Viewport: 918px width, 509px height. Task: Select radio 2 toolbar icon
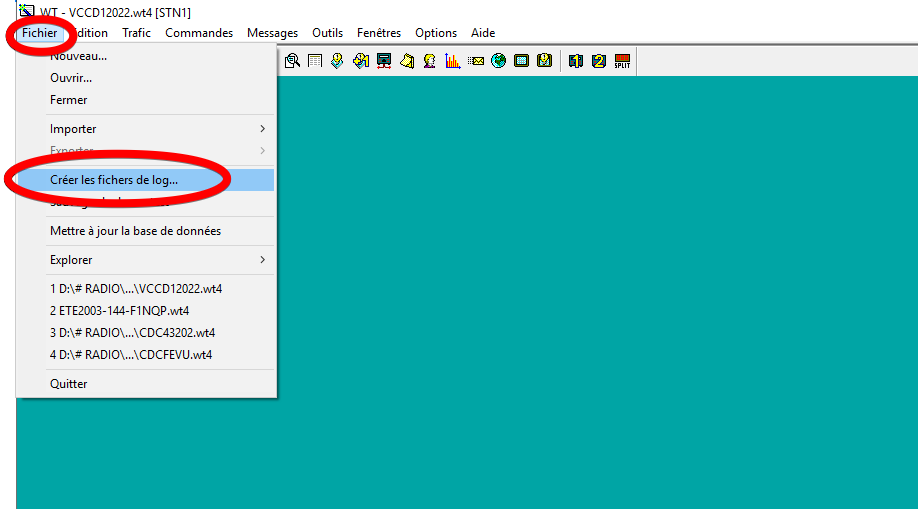(598, 61)
